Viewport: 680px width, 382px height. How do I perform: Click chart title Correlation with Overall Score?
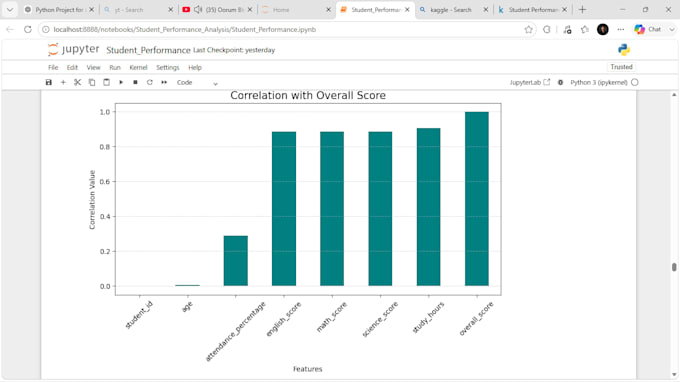[x=308, y=95]
